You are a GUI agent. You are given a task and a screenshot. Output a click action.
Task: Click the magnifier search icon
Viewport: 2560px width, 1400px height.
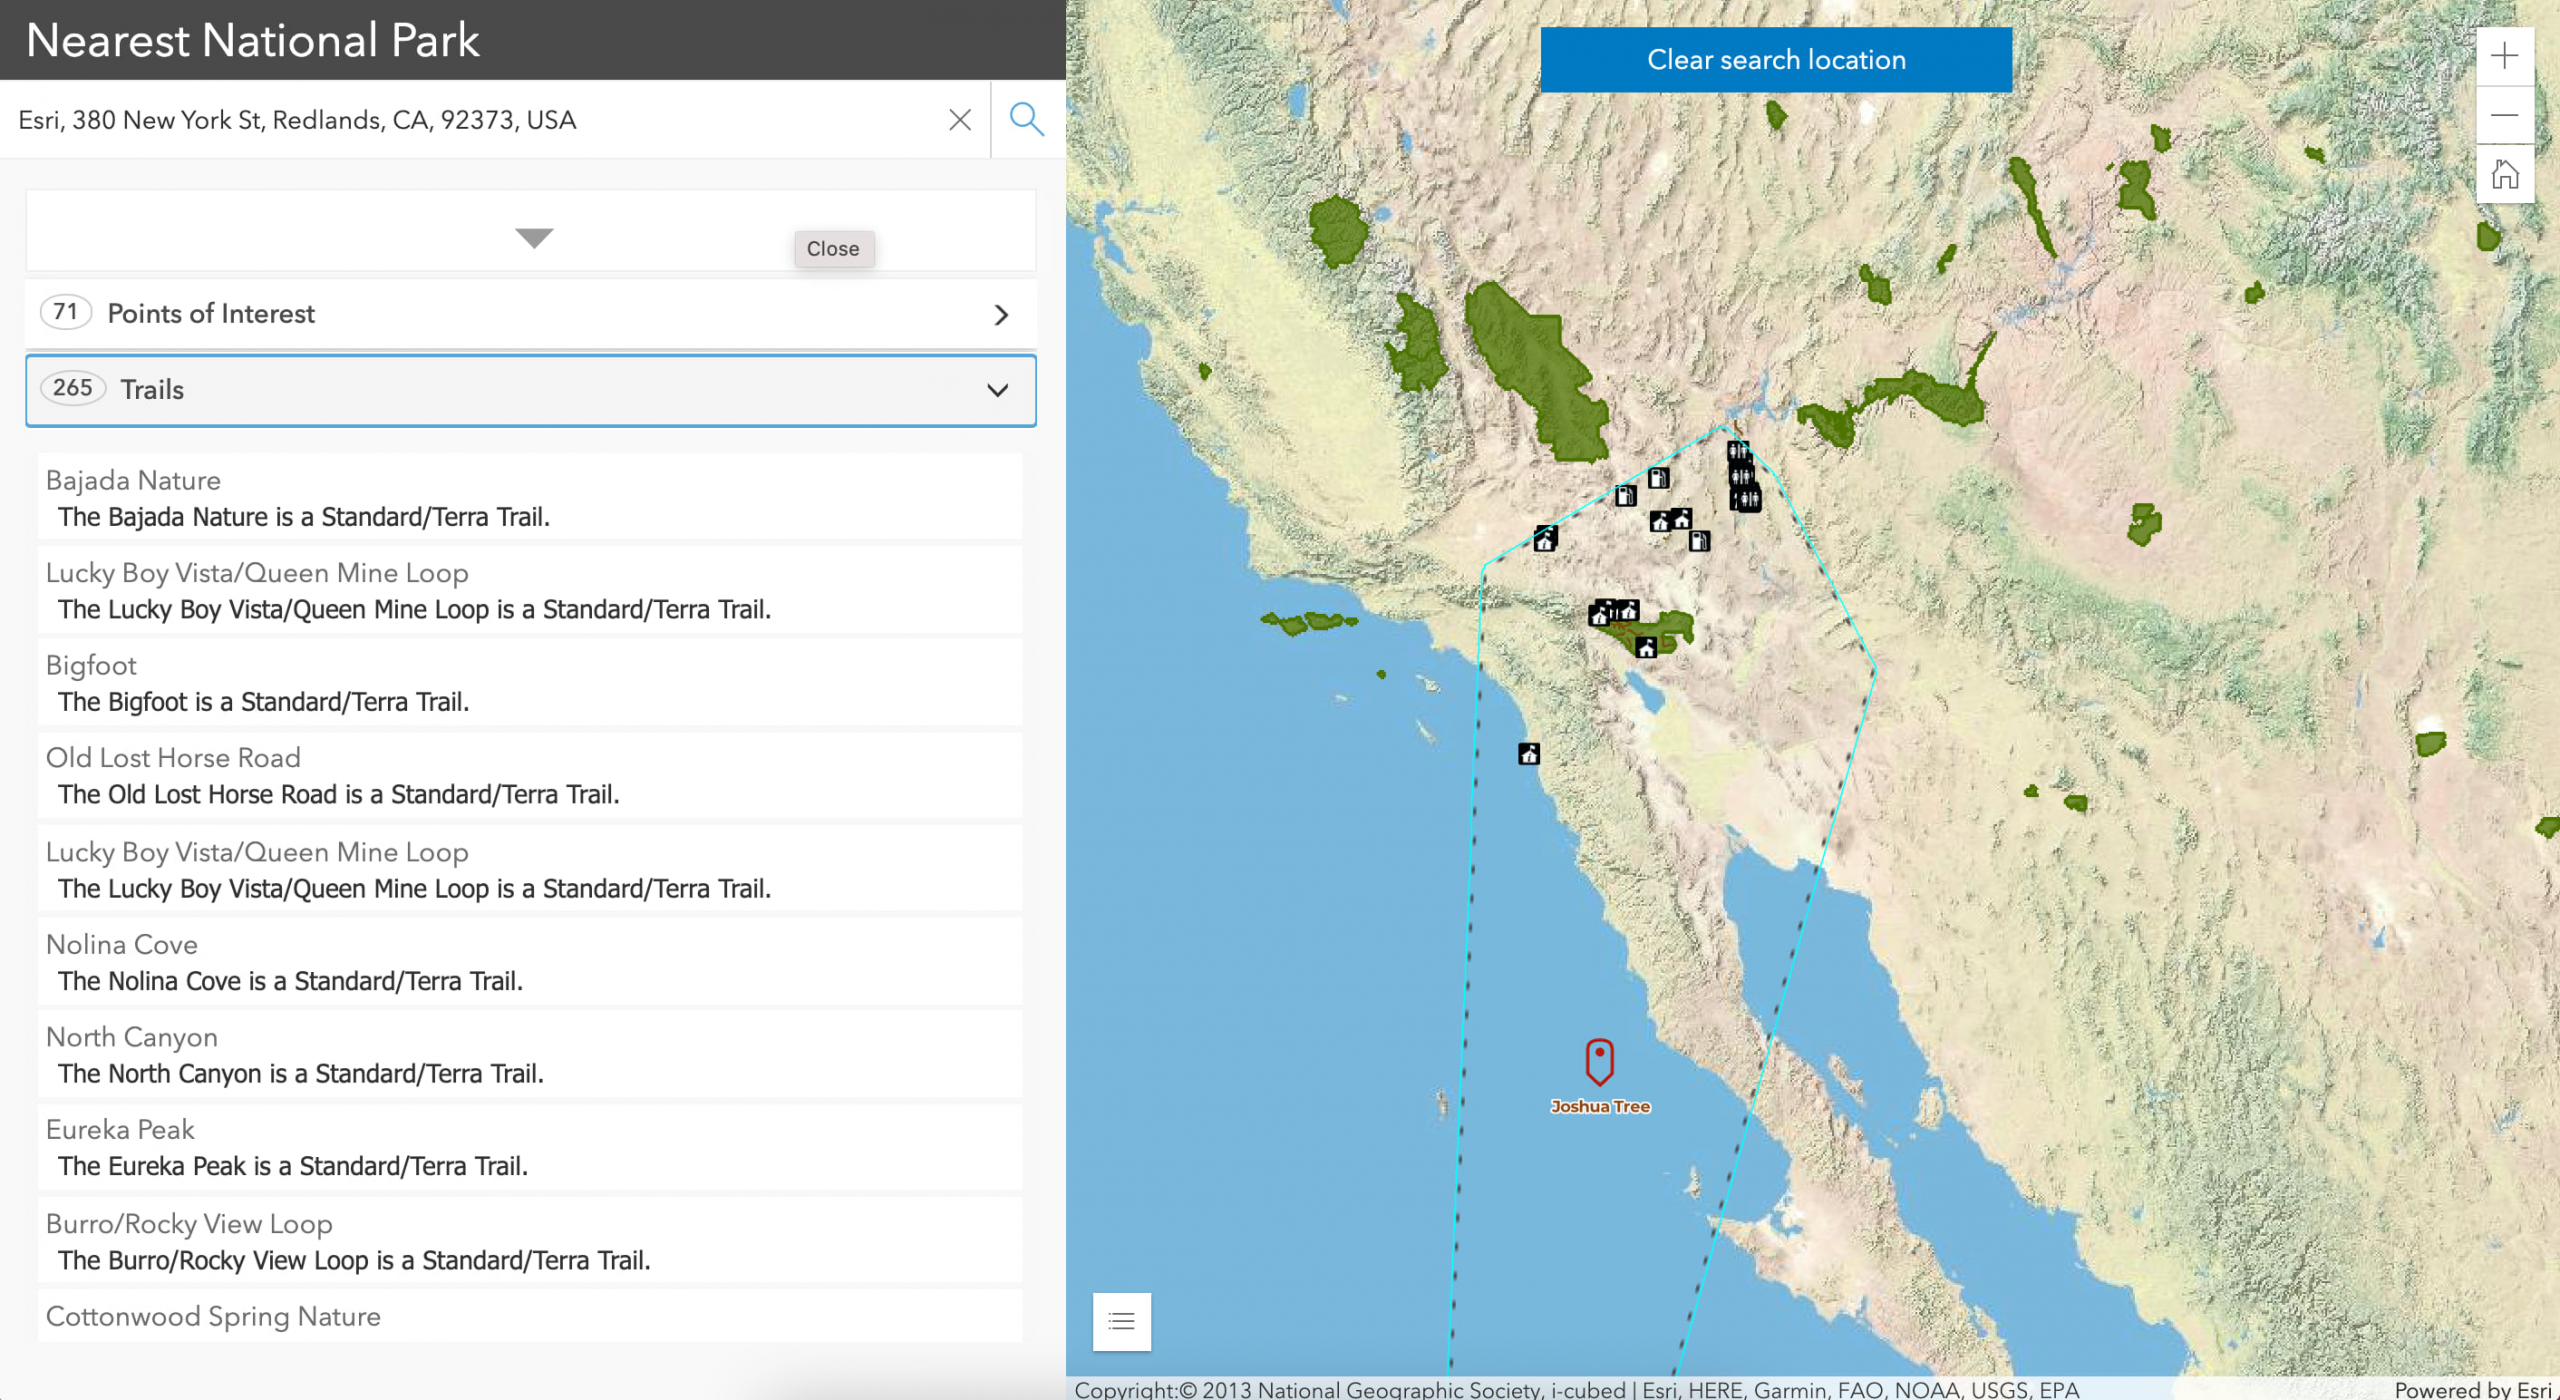[x=1026, y=119]
